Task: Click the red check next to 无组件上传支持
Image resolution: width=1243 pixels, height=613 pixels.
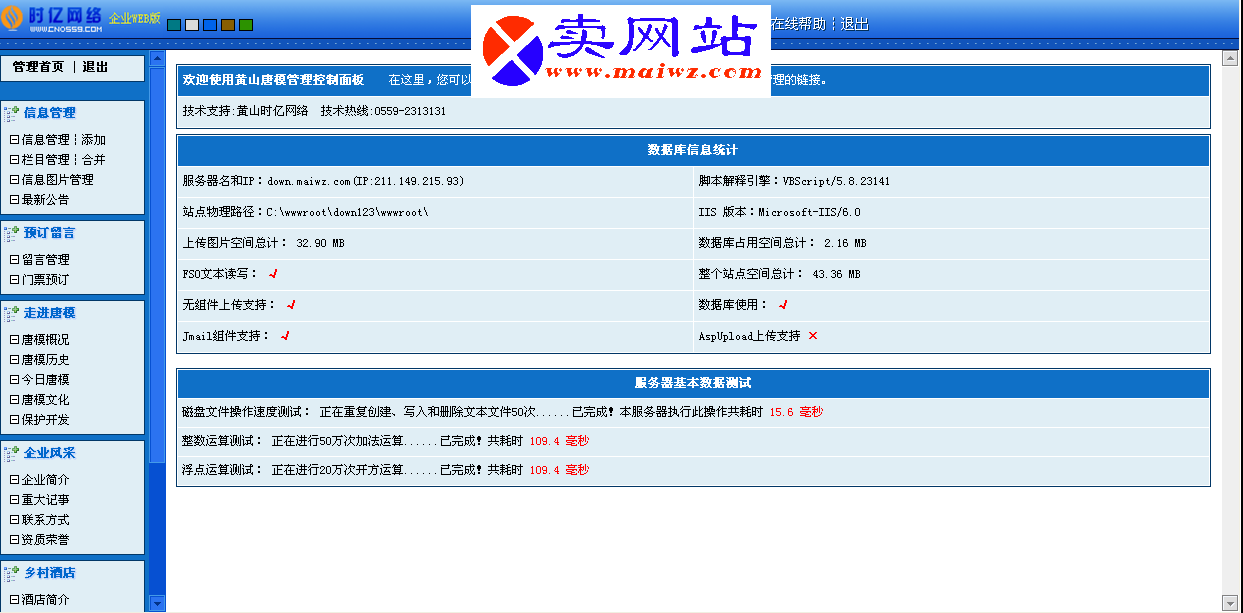Action: pyautogui.click(x=291, y=305)
